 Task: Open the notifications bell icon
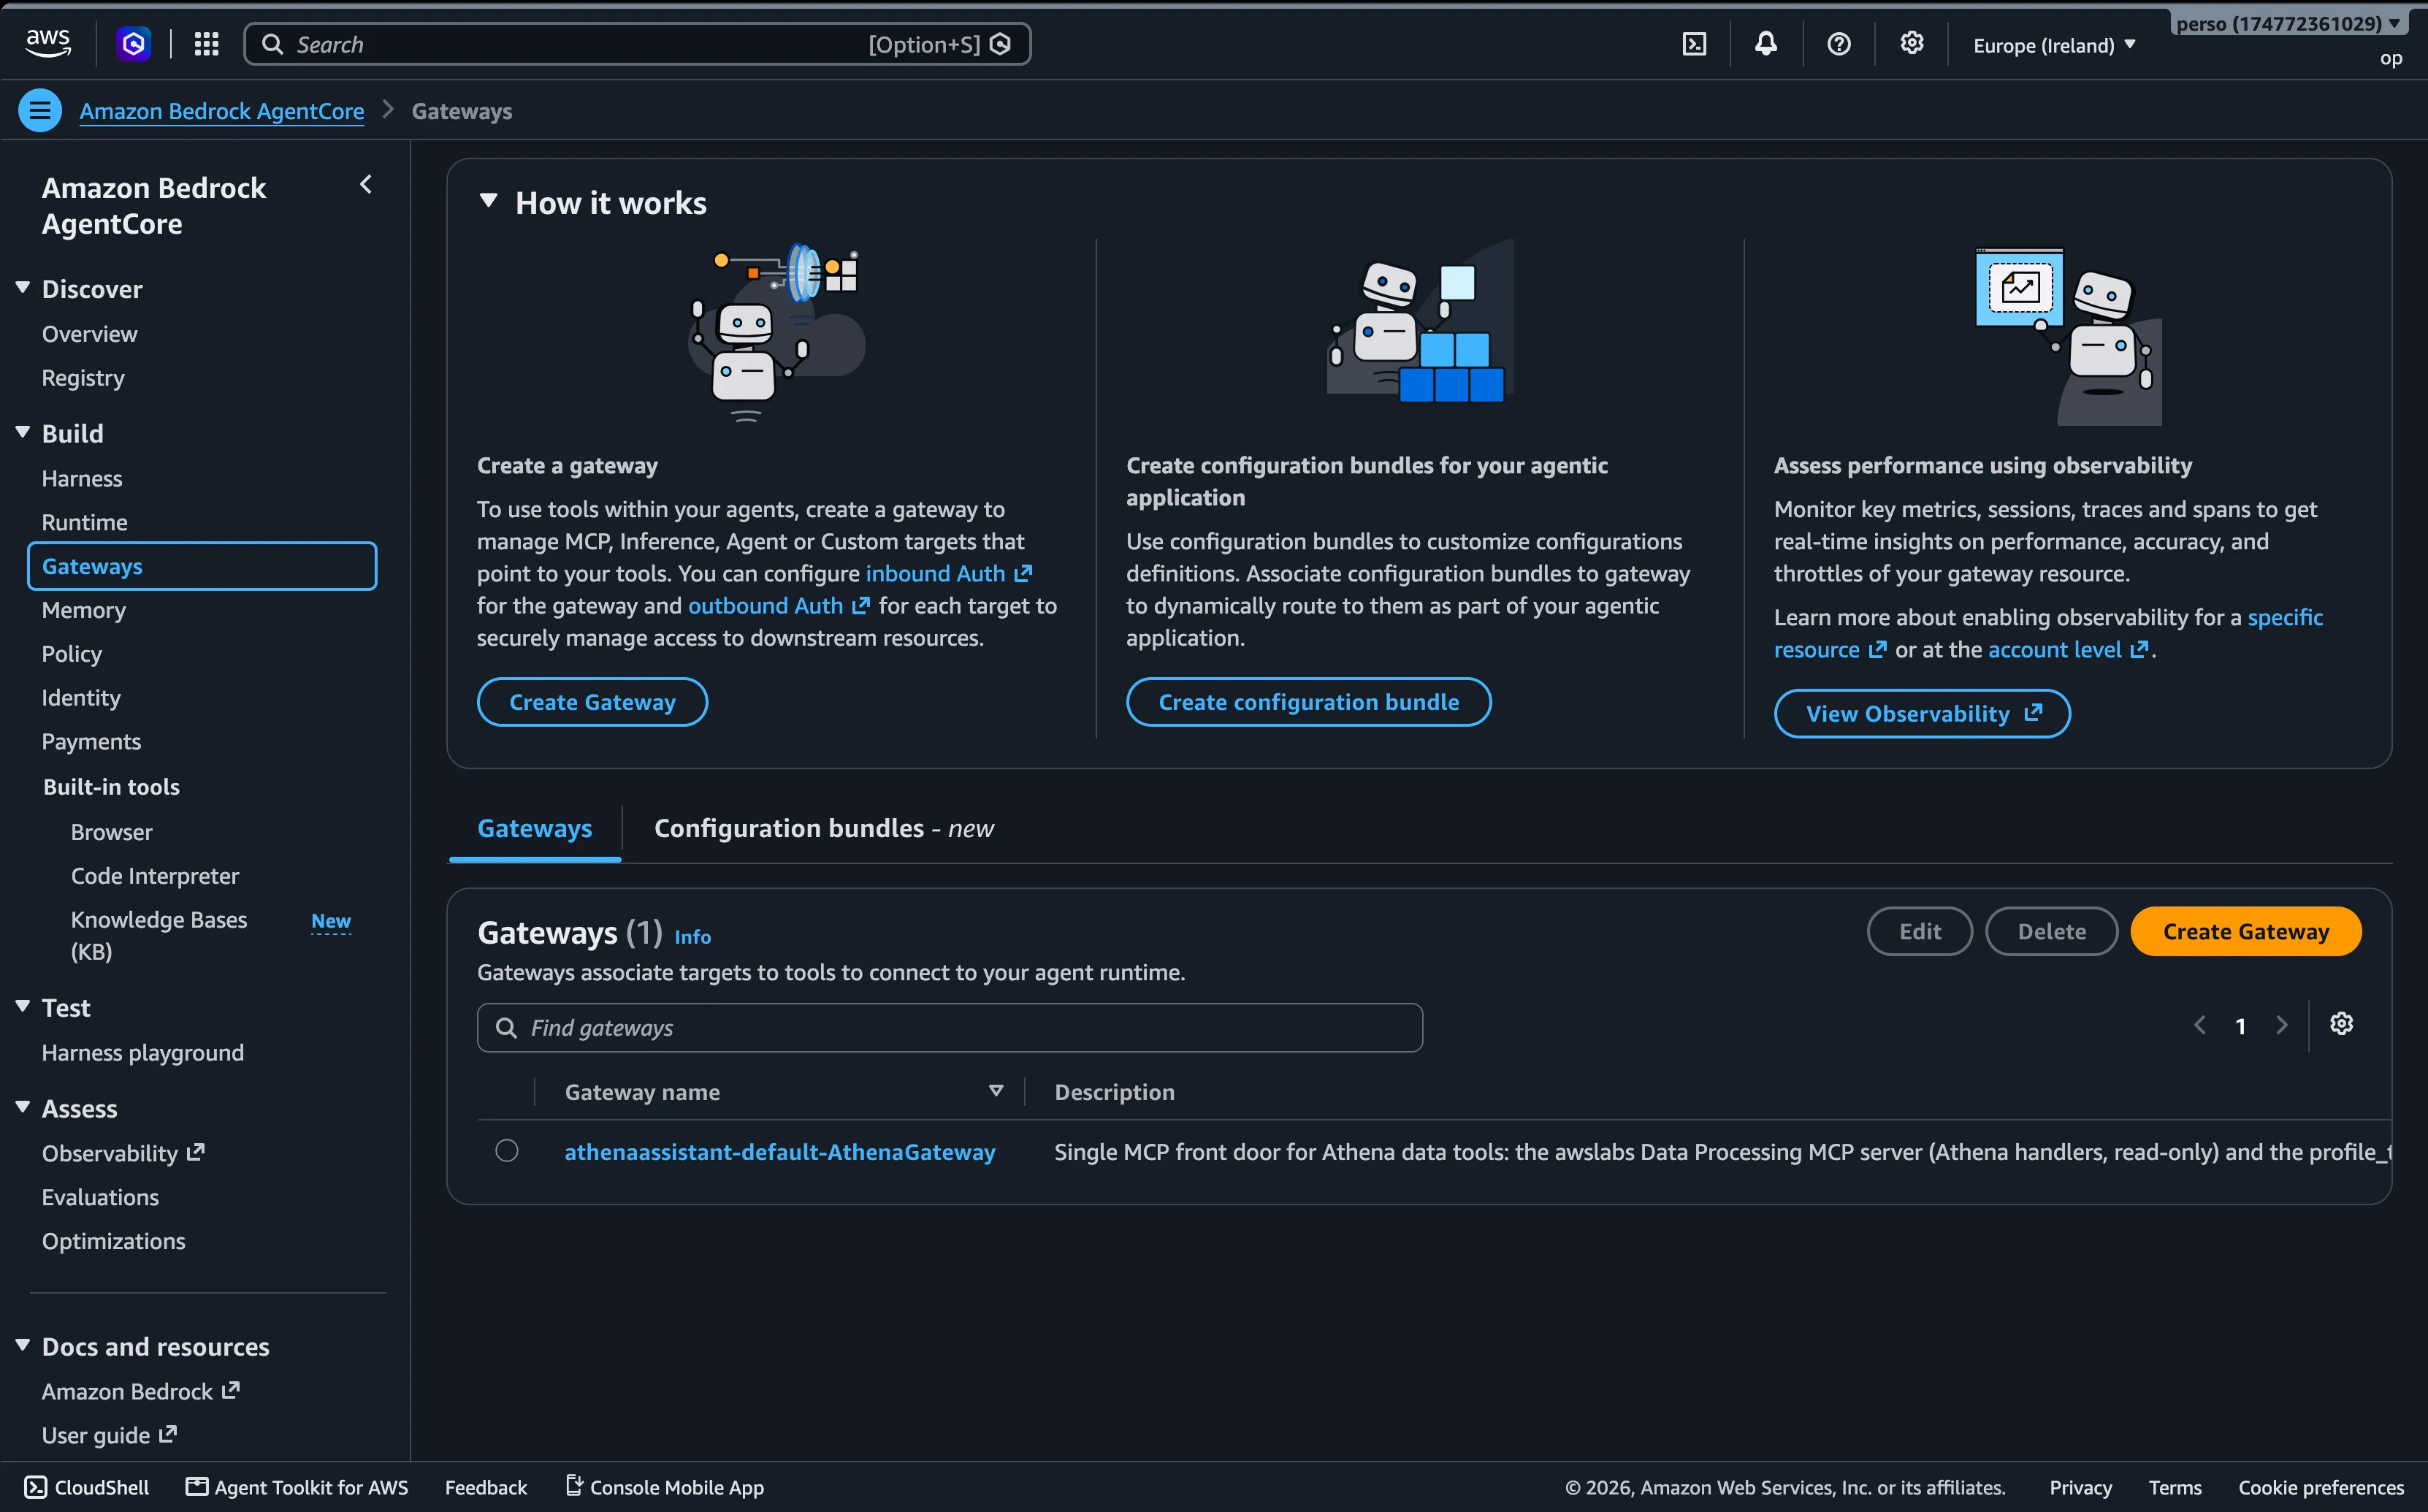(1766, 44)
